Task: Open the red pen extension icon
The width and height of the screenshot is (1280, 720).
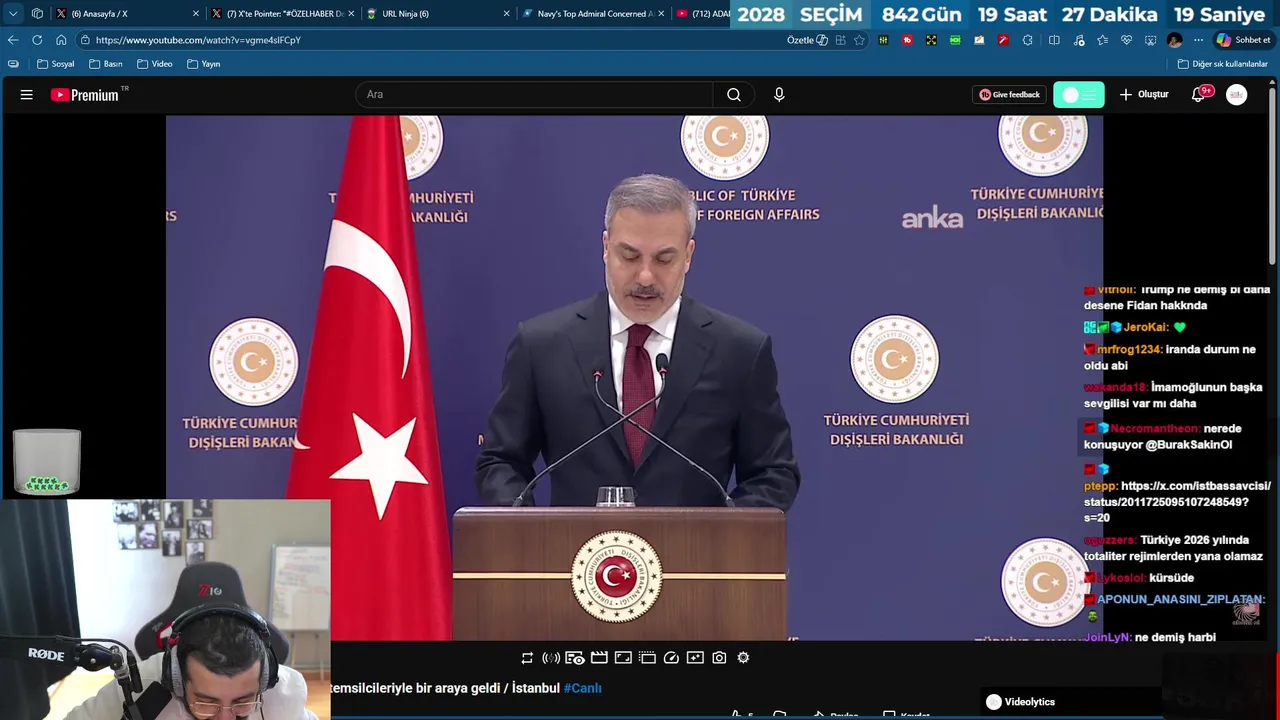Action: [x=1003, y=40]
